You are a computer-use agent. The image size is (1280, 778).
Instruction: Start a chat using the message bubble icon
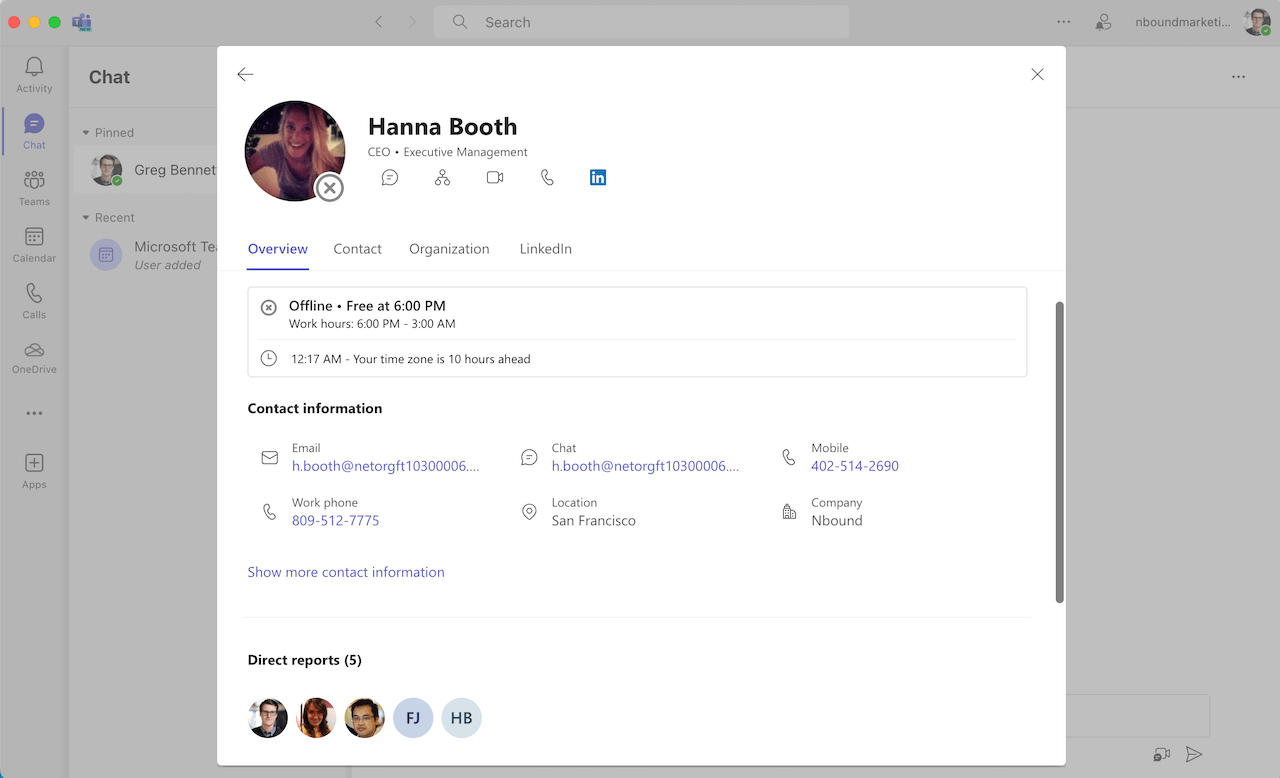point(389,177)
